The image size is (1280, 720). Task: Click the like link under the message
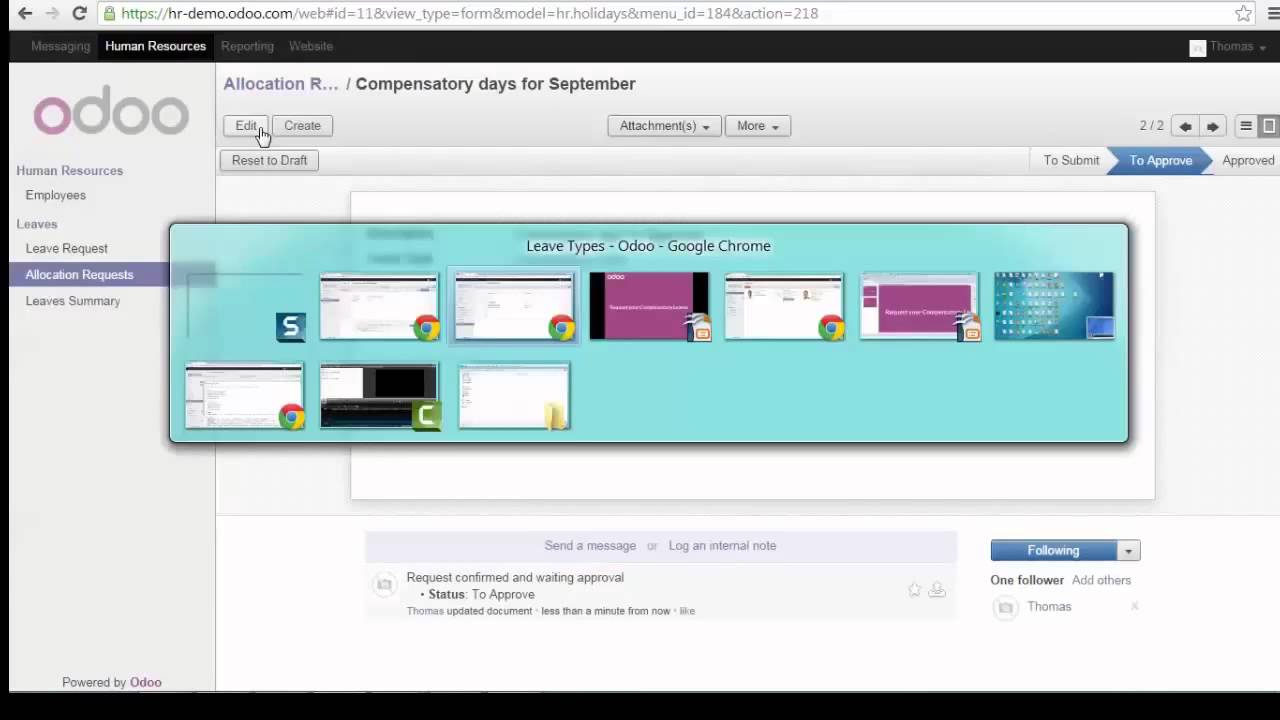pyautogui.click(x=687, y=611)
